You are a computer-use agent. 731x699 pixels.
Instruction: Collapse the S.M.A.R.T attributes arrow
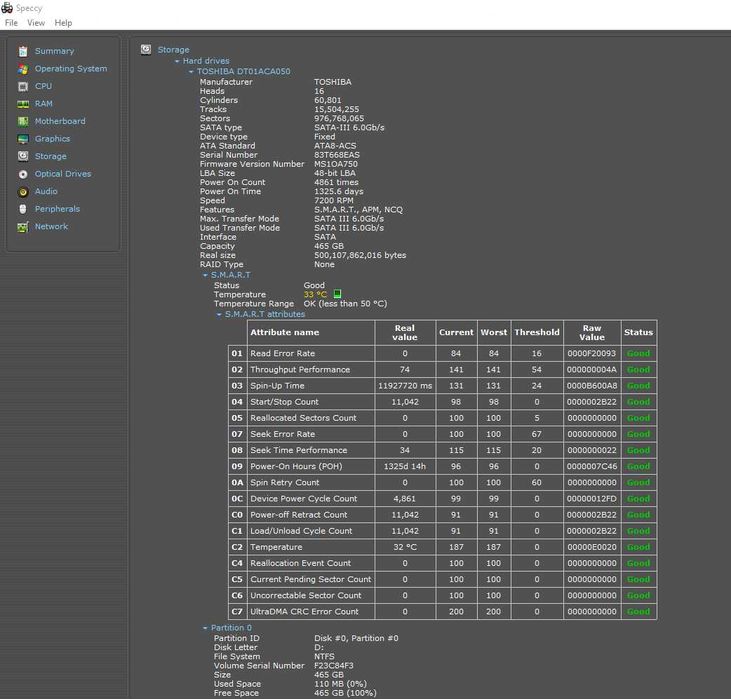point(219,315)
